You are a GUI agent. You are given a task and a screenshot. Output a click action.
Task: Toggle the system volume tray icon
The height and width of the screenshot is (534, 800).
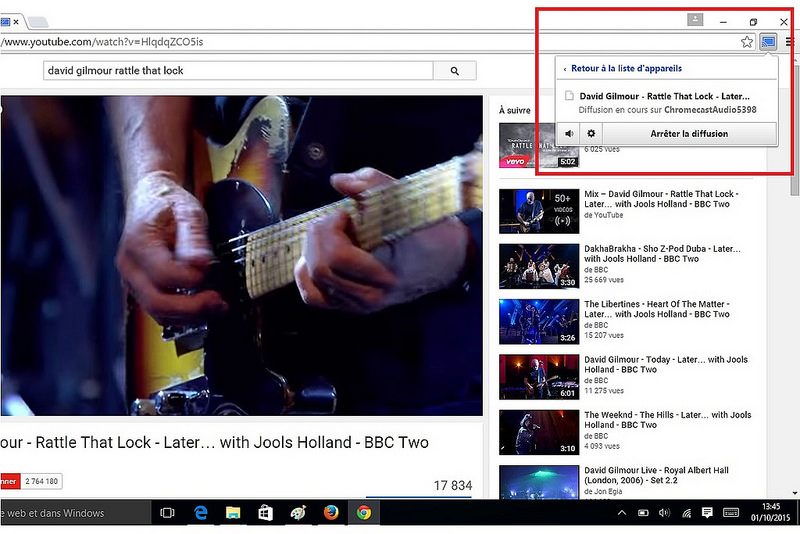tap(664, 513)
